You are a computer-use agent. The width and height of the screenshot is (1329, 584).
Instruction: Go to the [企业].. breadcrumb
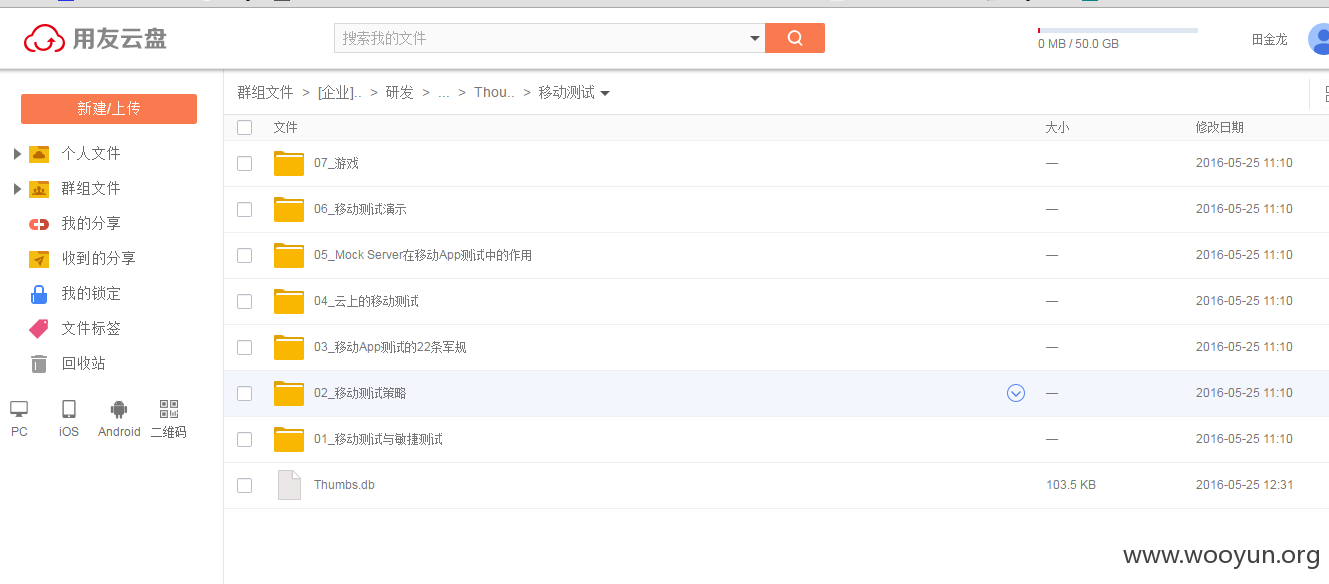pos(340,92)
